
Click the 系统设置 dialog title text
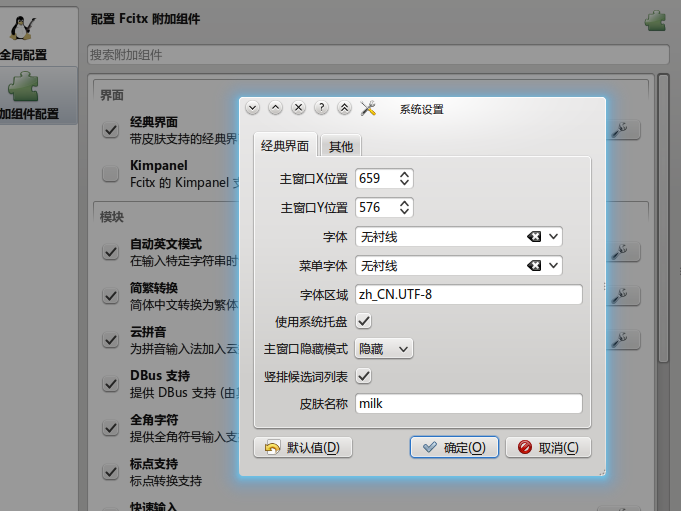click(422, 109)
